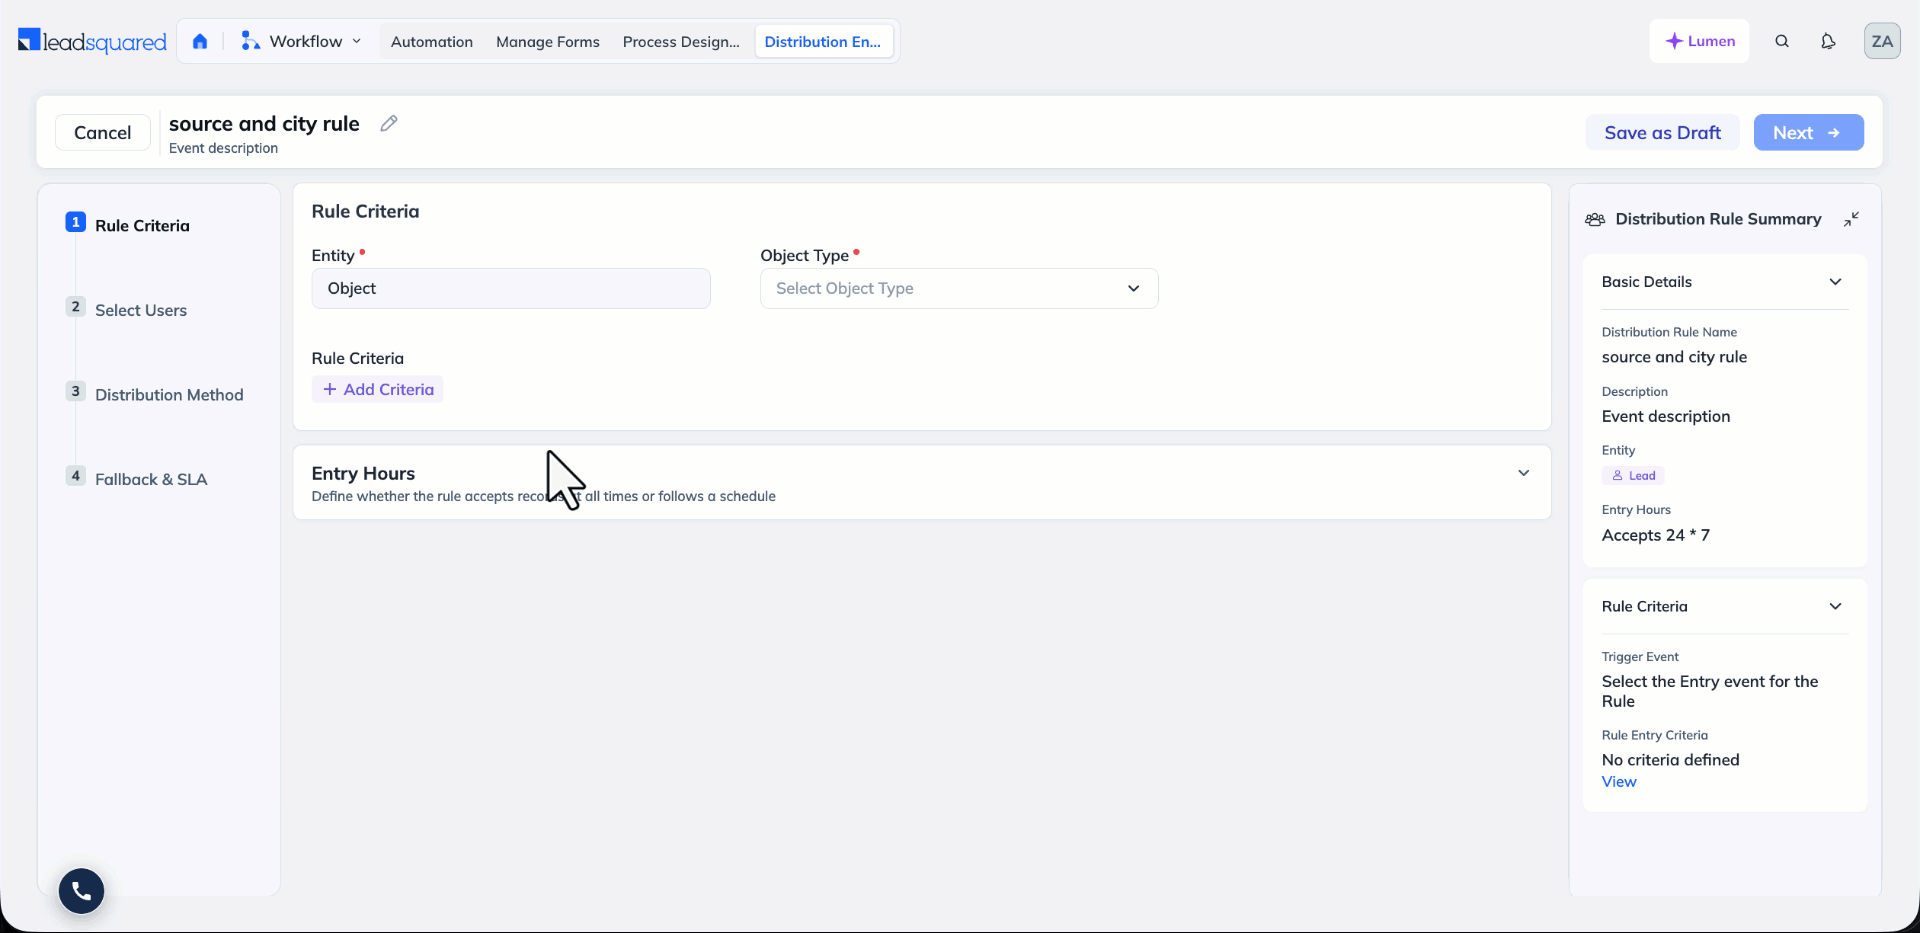Click the LeadSquared logo
This screenshot has height=933, width=1920.
tap(92, 41)
